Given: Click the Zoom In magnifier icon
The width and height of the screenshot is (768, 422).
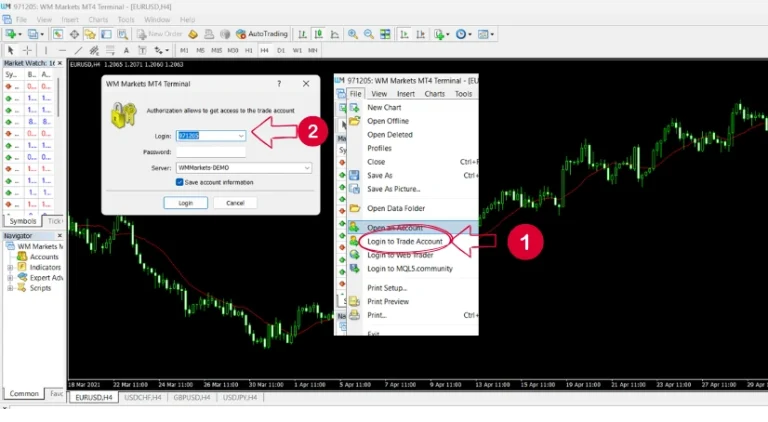Looking at the screenshot, I should [352, 34].
